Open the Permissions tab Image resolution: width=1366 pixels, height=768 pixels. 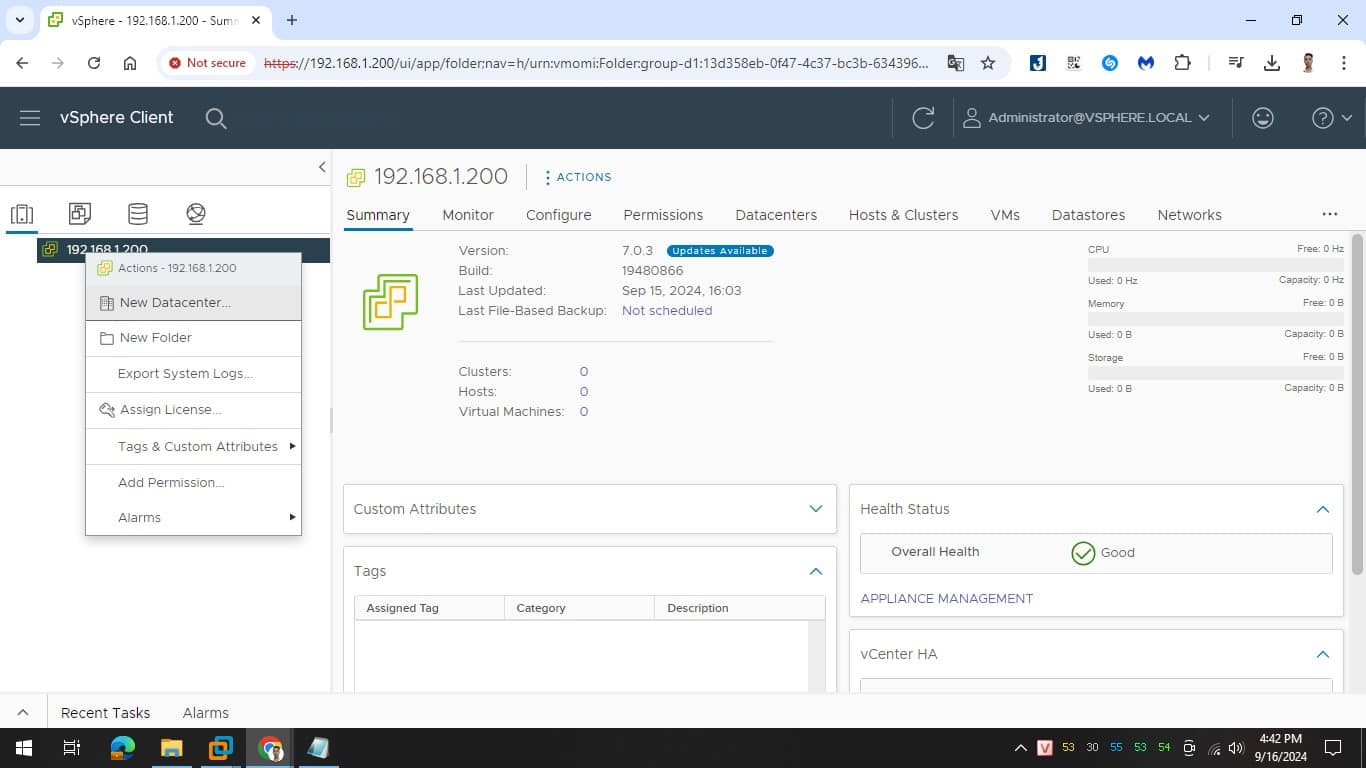(663, 215)
